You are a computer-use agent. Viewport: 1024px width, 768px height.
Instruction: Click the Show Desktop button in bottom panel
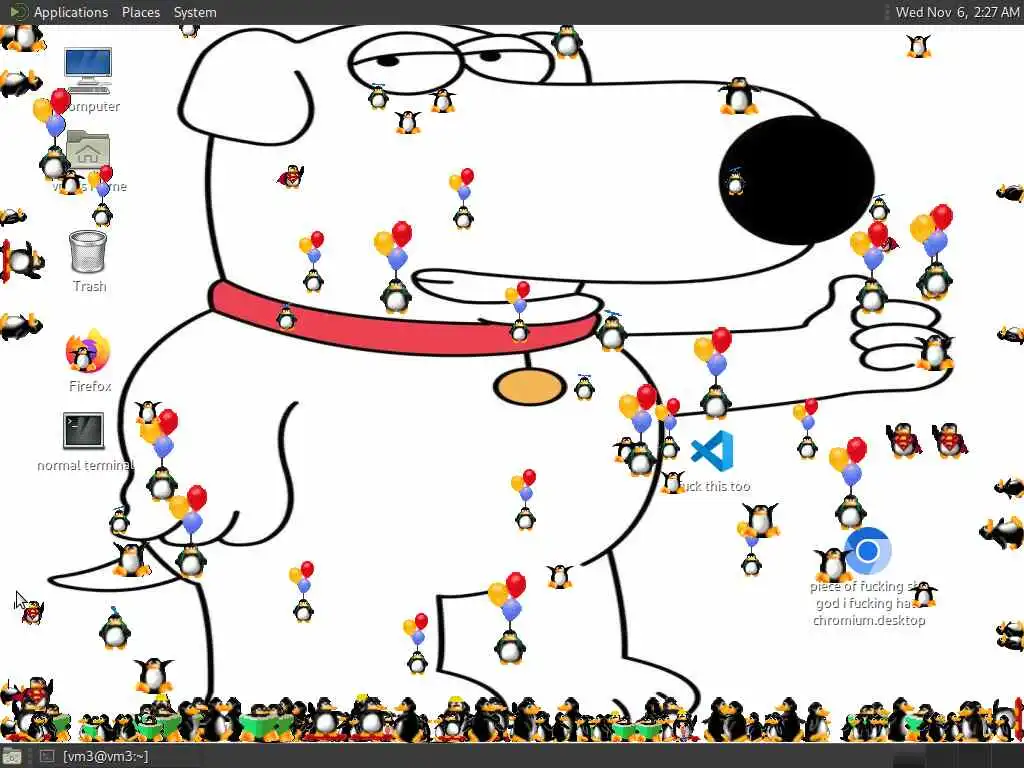[x=12, y=756]
